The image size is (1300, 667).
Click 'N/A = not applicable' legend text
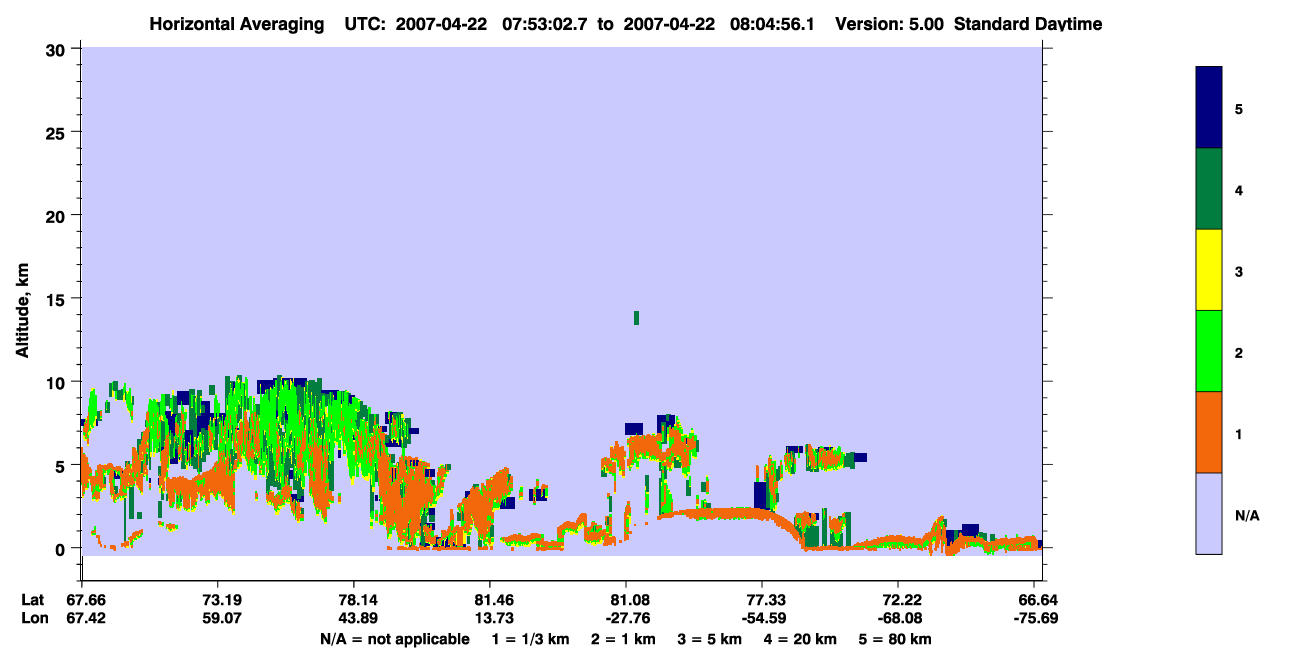click(395, 639)
